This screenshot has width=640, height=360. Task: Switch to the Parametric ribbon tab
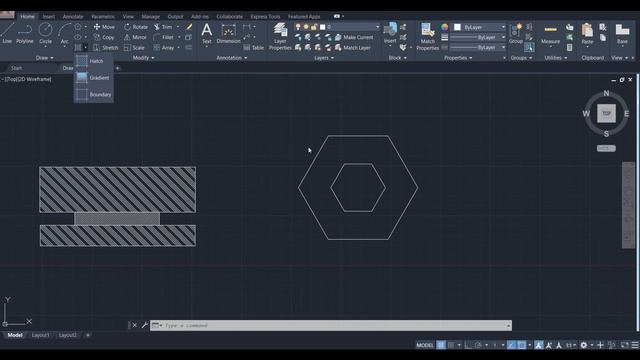click(x=103, y=16)
